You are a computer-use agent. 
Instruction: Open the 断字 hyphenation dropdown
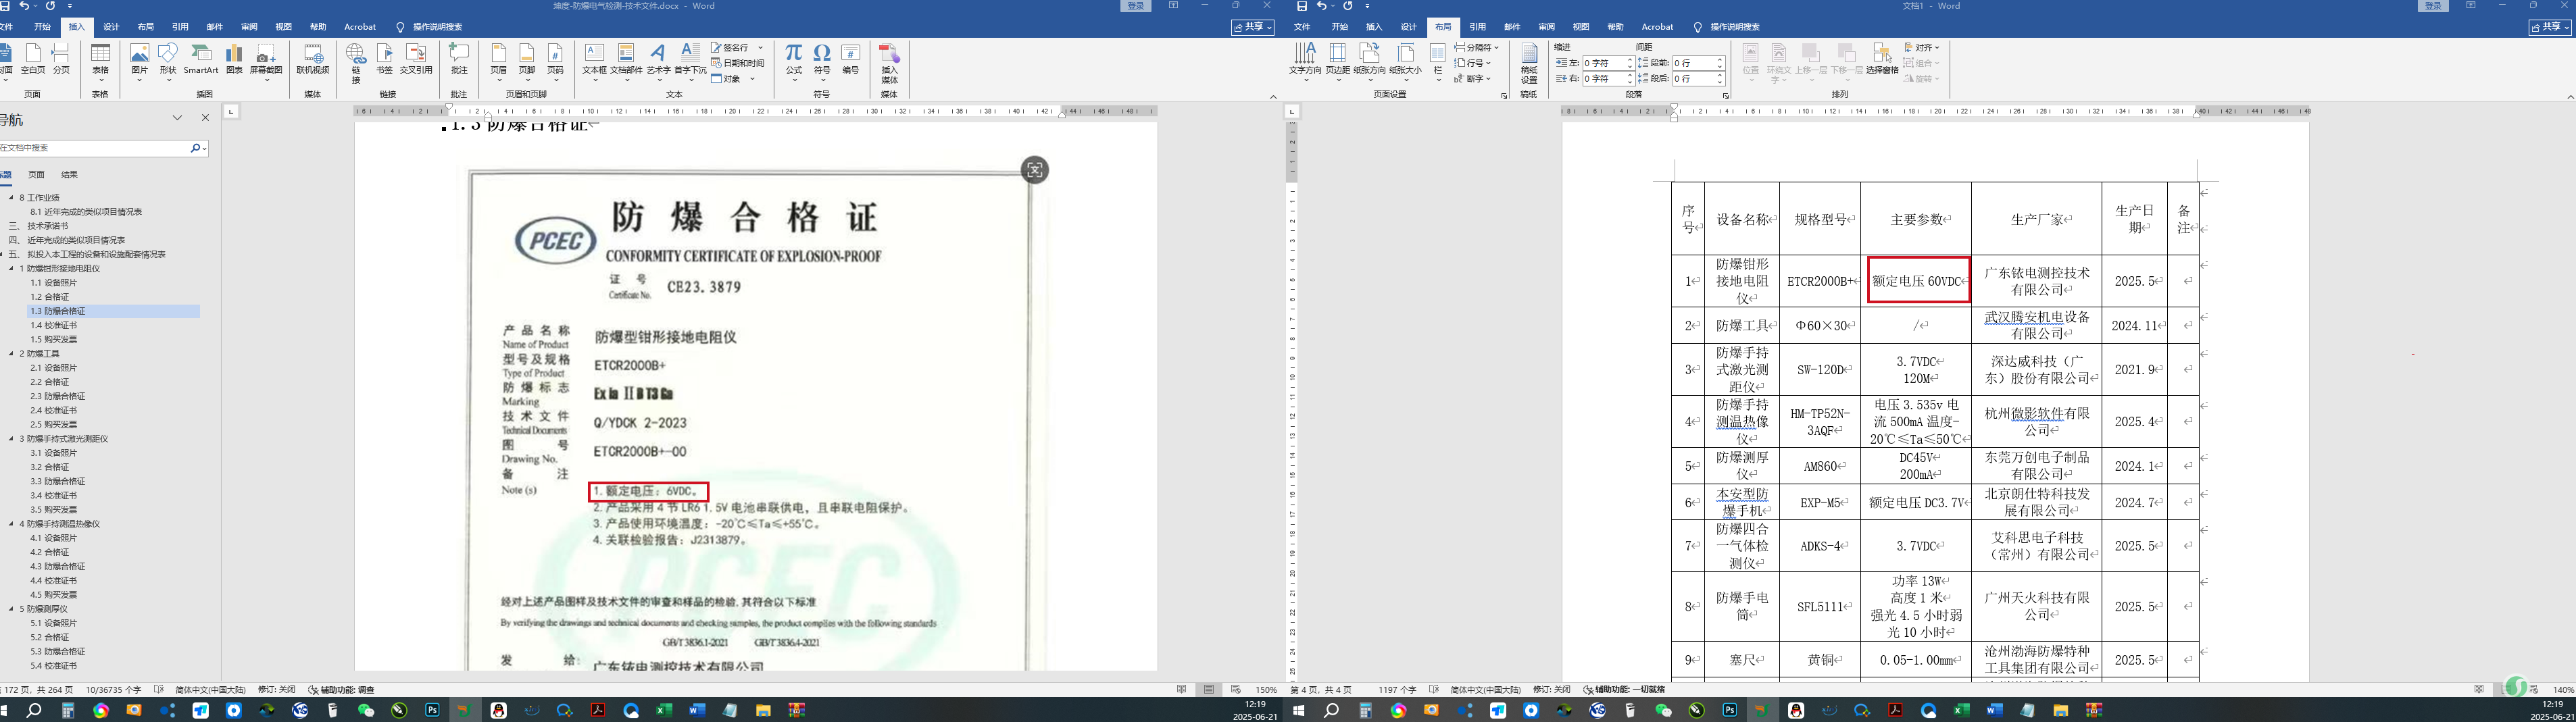pyautogui.click(x=1473, y=79)
